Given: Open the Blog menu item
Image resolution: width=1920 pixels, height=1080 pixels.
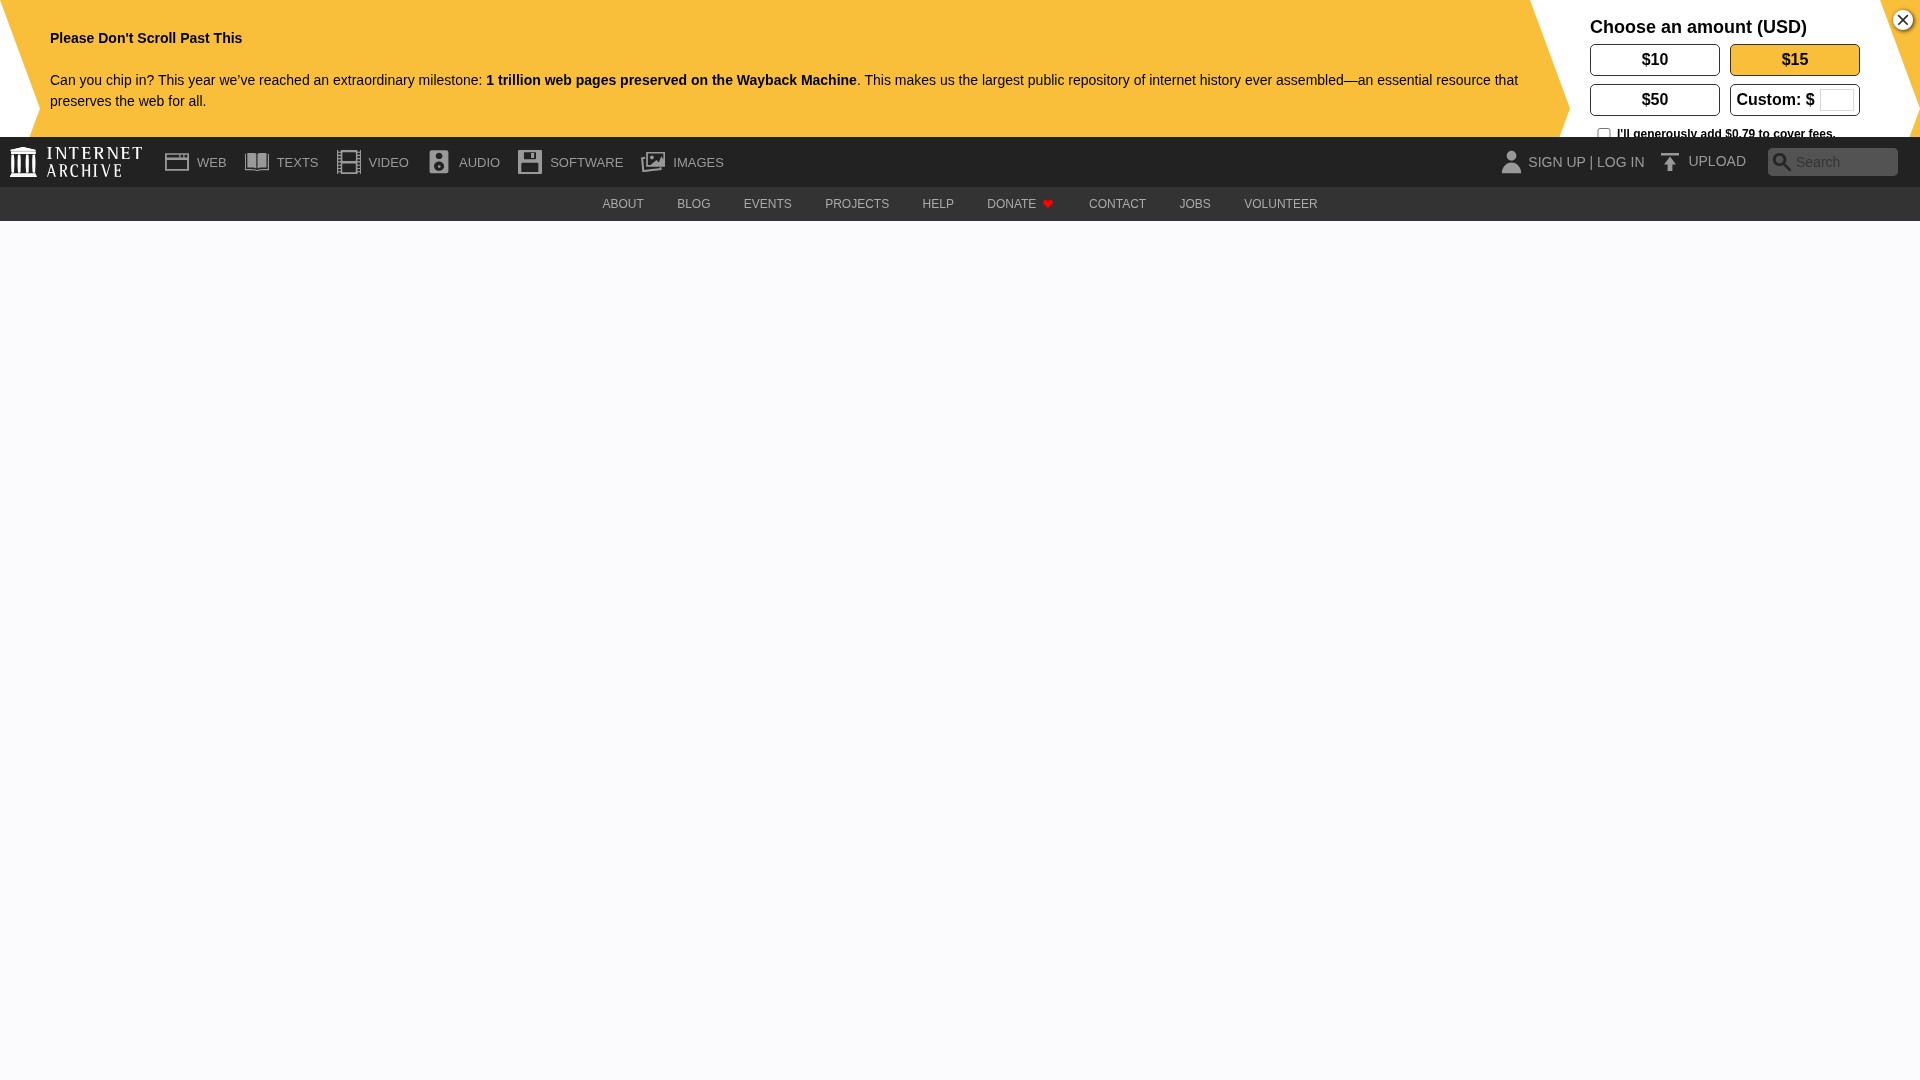Looking at the screenshot, I should [694, 204].
